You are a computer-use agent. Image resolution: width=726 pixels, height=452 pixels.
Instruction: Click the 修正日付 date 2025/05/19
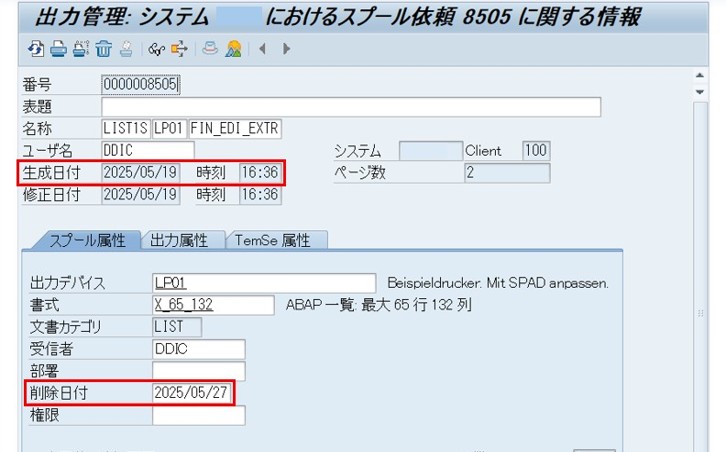coord(140,194)
